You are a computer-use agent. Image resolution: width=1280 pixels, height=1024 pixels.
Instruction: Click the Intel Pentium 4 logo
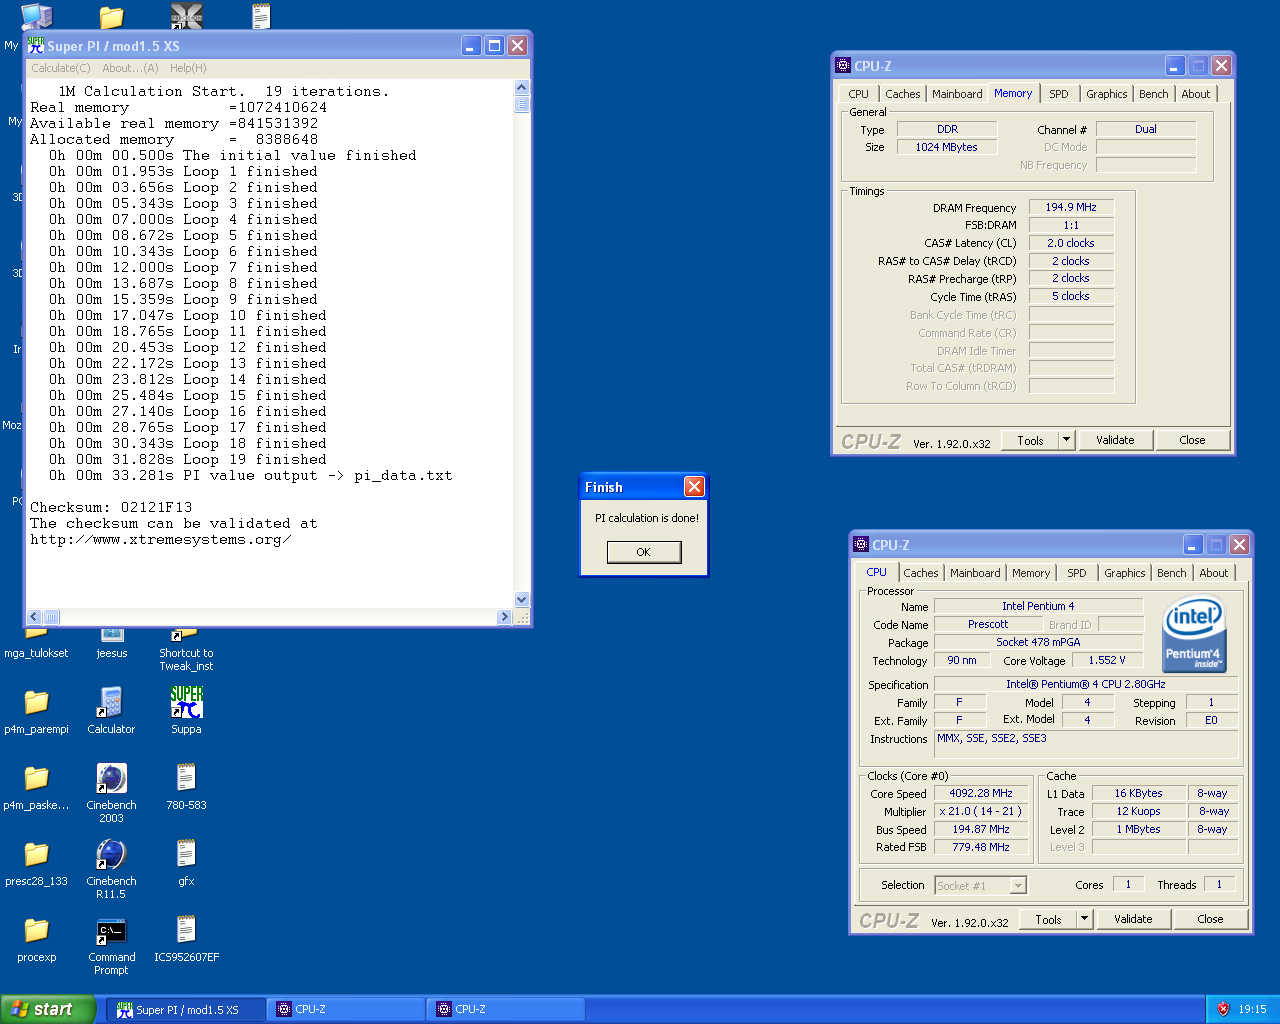(x=1195, y=634)
